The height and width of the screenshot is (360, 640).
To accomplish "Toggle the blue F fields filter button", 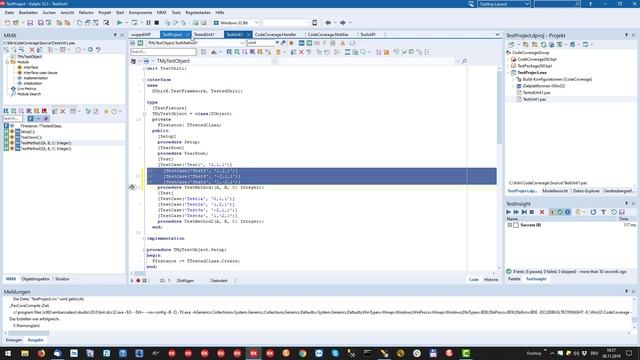I will click(31, 118).
